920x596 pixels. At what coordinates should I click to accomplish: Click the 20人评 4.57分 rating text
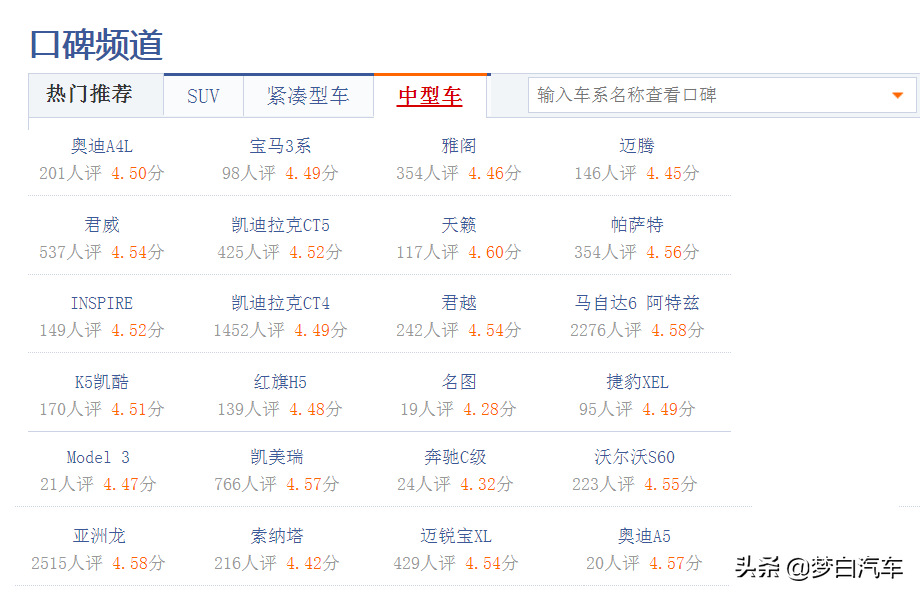(x=644, y=563)
